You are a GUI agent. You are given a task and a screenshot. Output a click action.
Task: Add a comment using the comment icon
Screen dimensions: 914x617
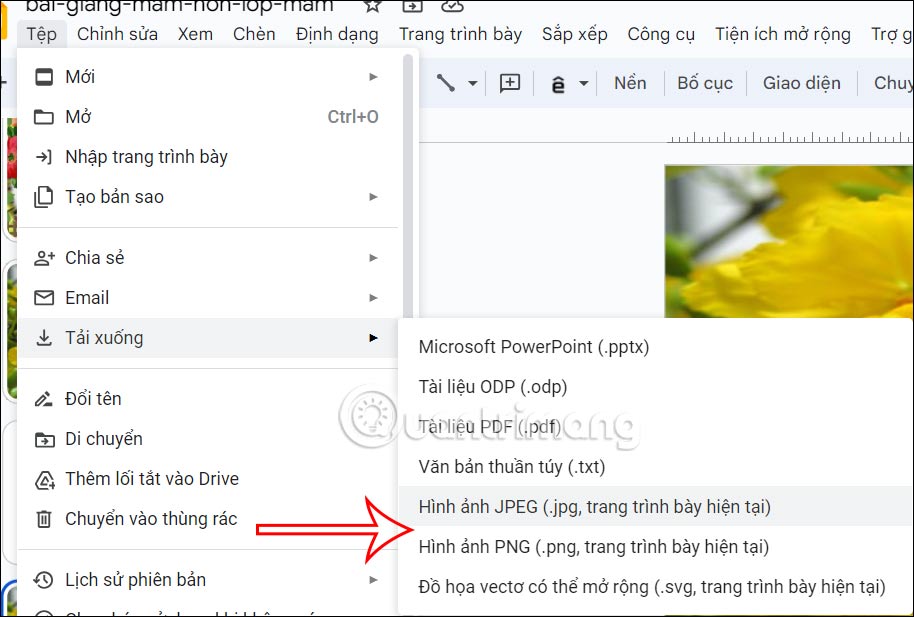click(510, 83)
